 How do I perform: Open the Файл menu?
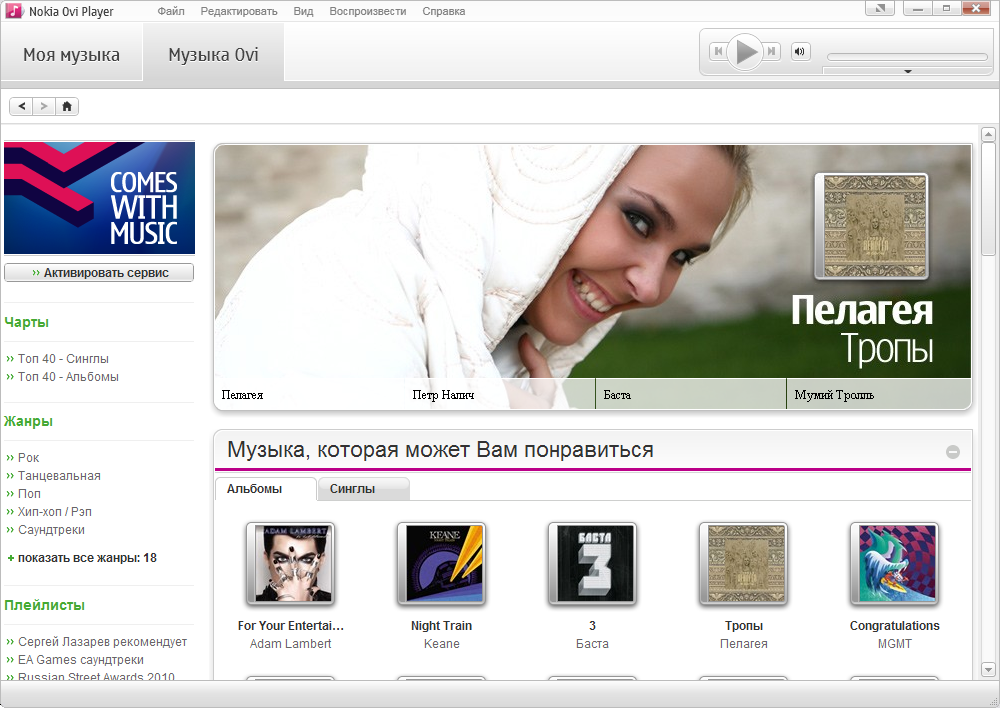(171, 12)
